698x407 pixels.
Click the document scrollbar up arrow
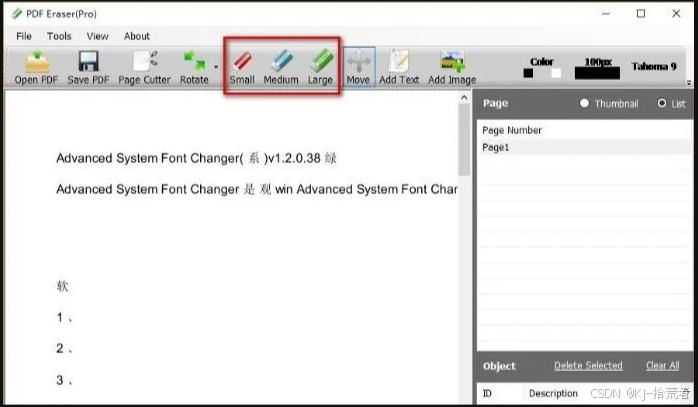pos(464,98)
